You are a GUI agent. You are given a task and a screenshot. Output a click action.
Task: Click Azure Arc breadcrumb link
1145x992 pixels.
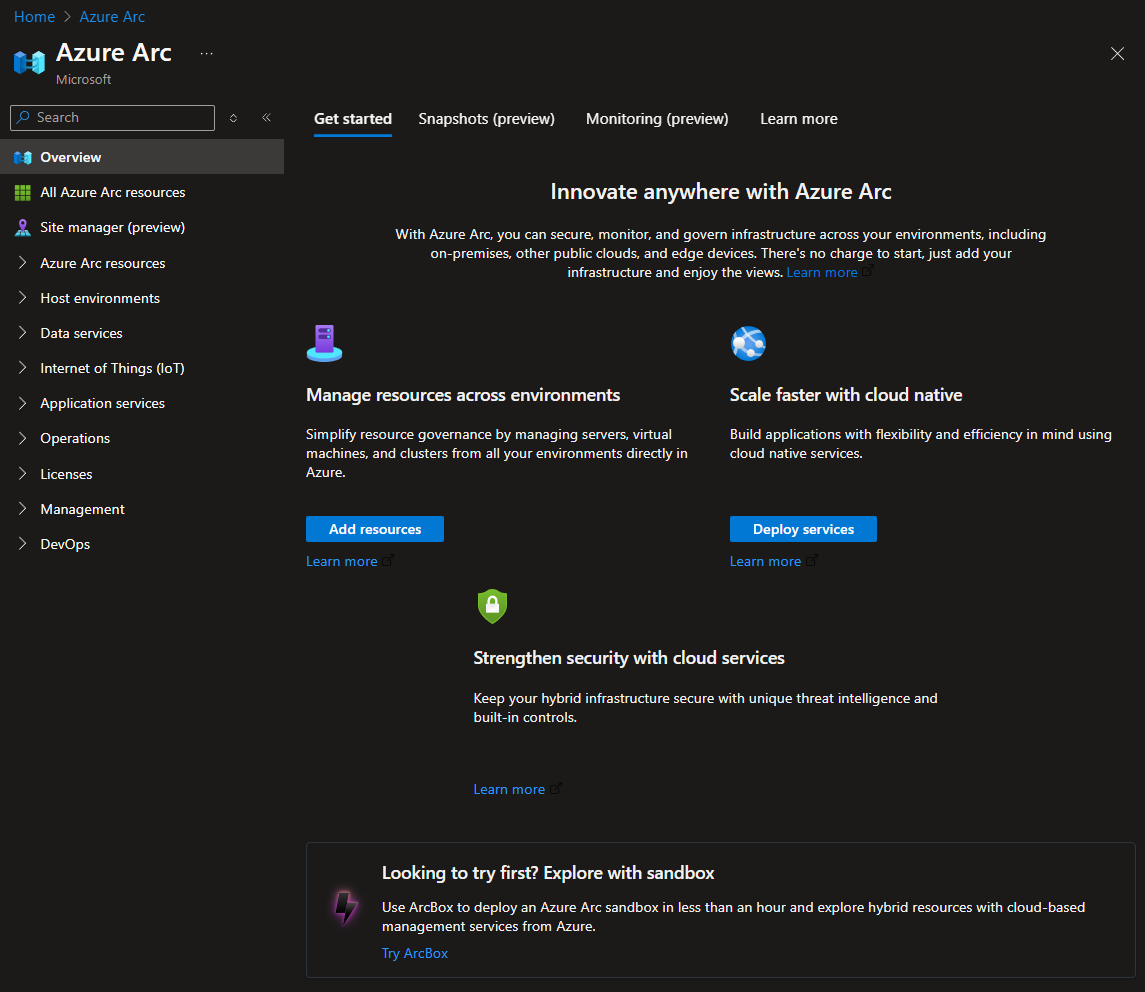point(112,17)
